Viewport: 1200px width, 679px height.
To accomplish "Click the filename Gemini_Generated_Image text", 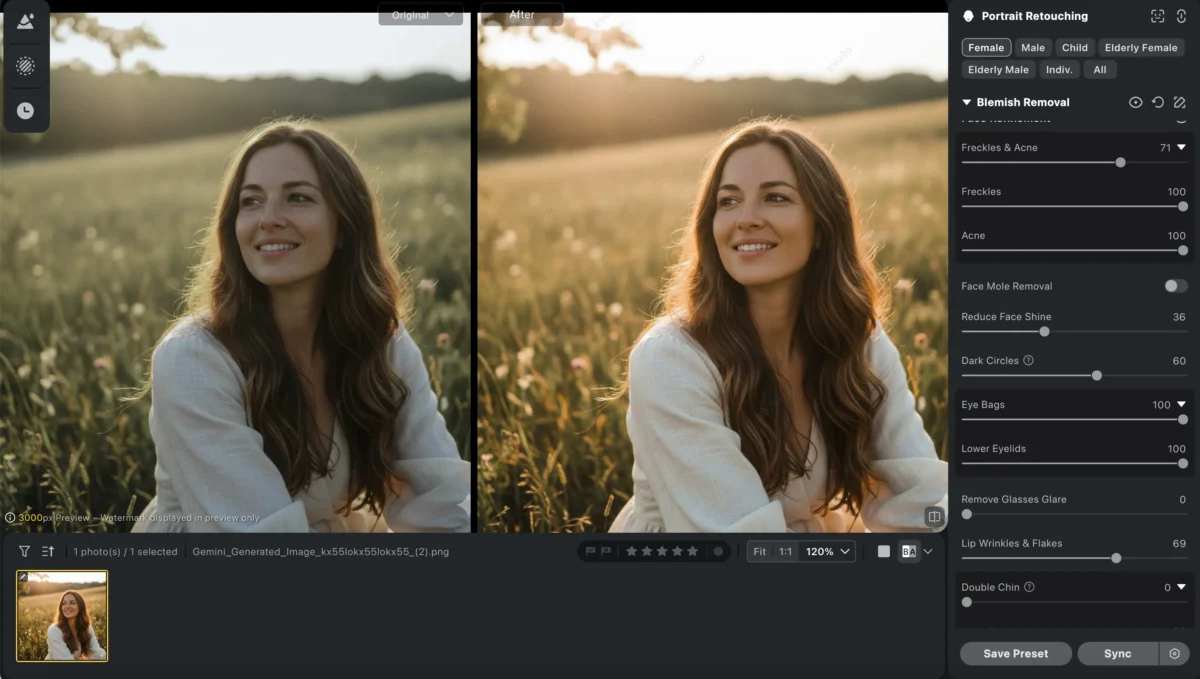I will coord(321,551).
